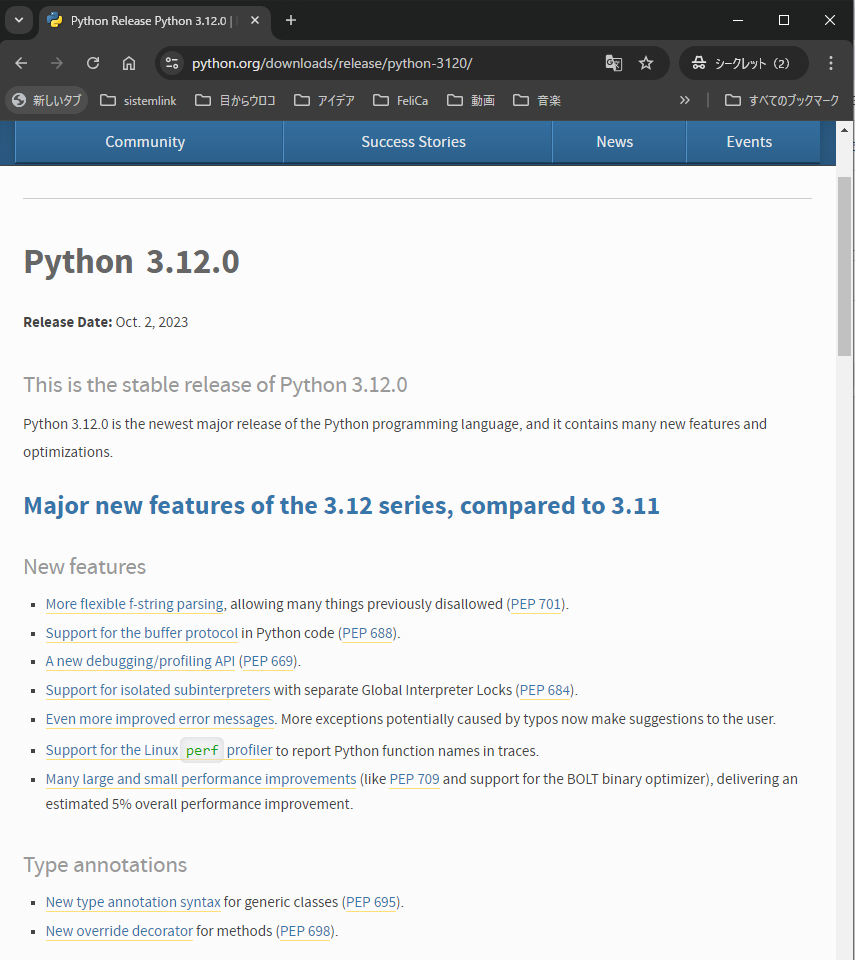Open Chrome three-dot menu

point(831,63)
